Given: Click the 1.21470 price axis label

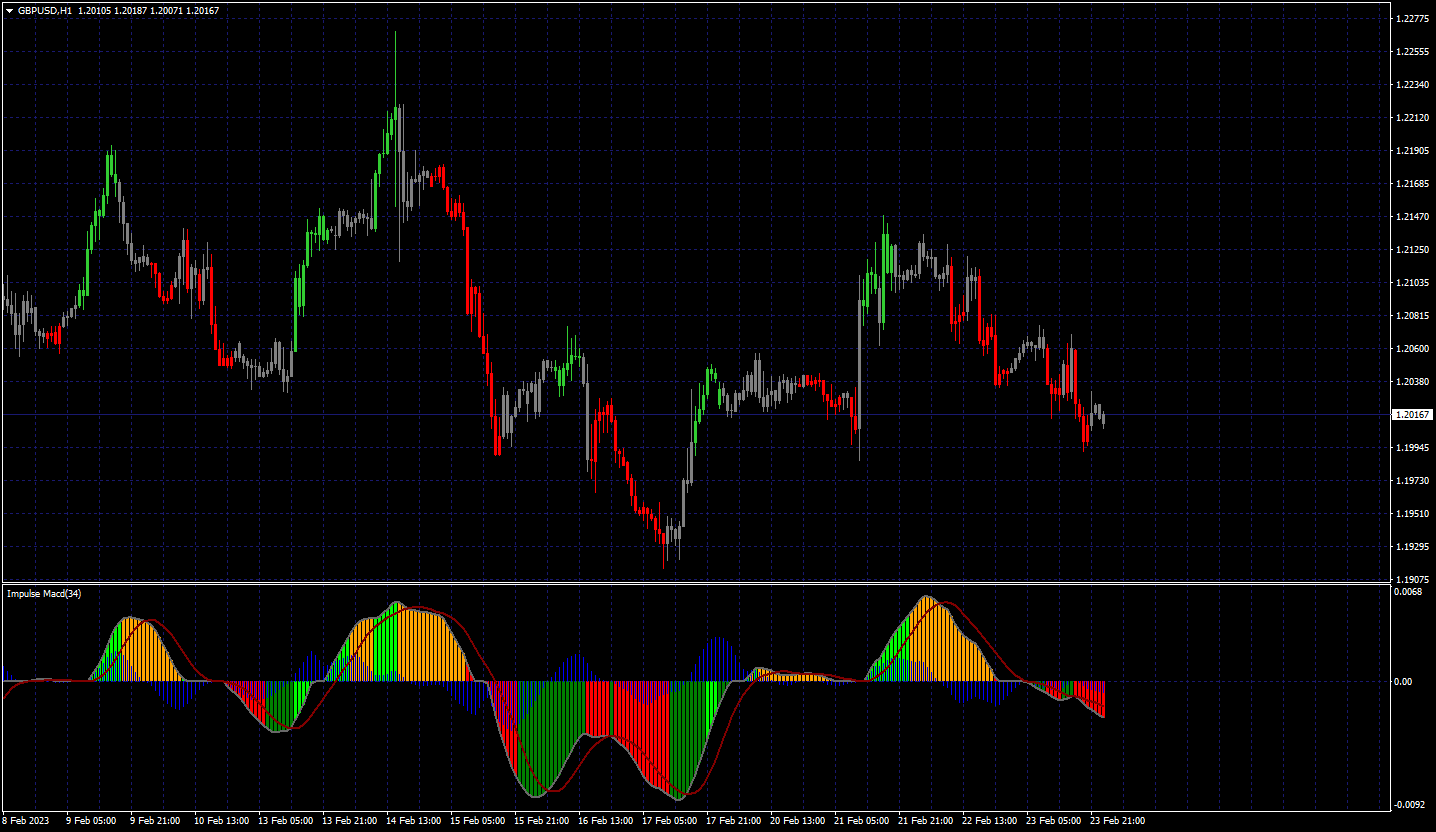Looking at the screenshot, I should 1412,216.
